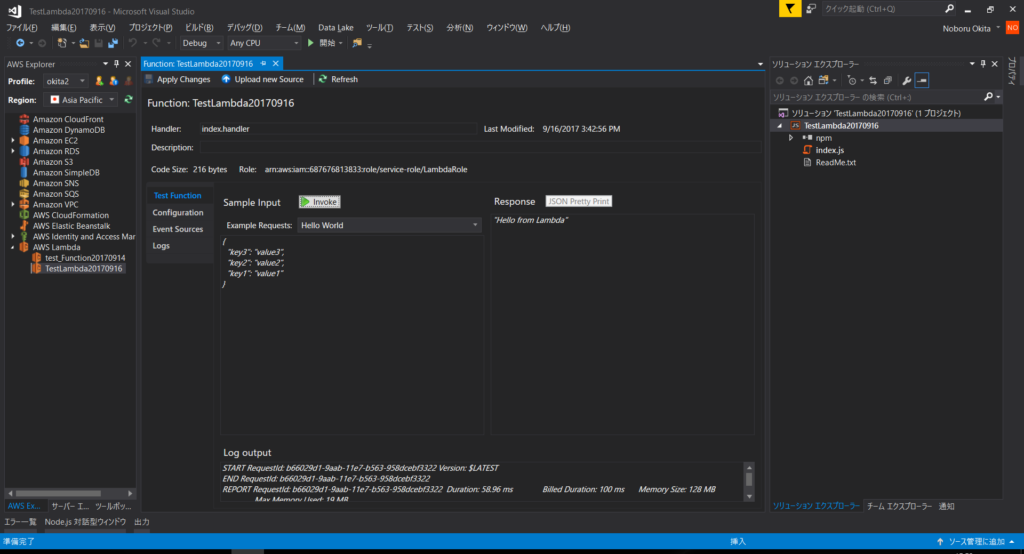This screenshot has height=554, width=1024.
Task: Open the Node.js 対話型ウィンドウ bottom tab
Action: 85,522
